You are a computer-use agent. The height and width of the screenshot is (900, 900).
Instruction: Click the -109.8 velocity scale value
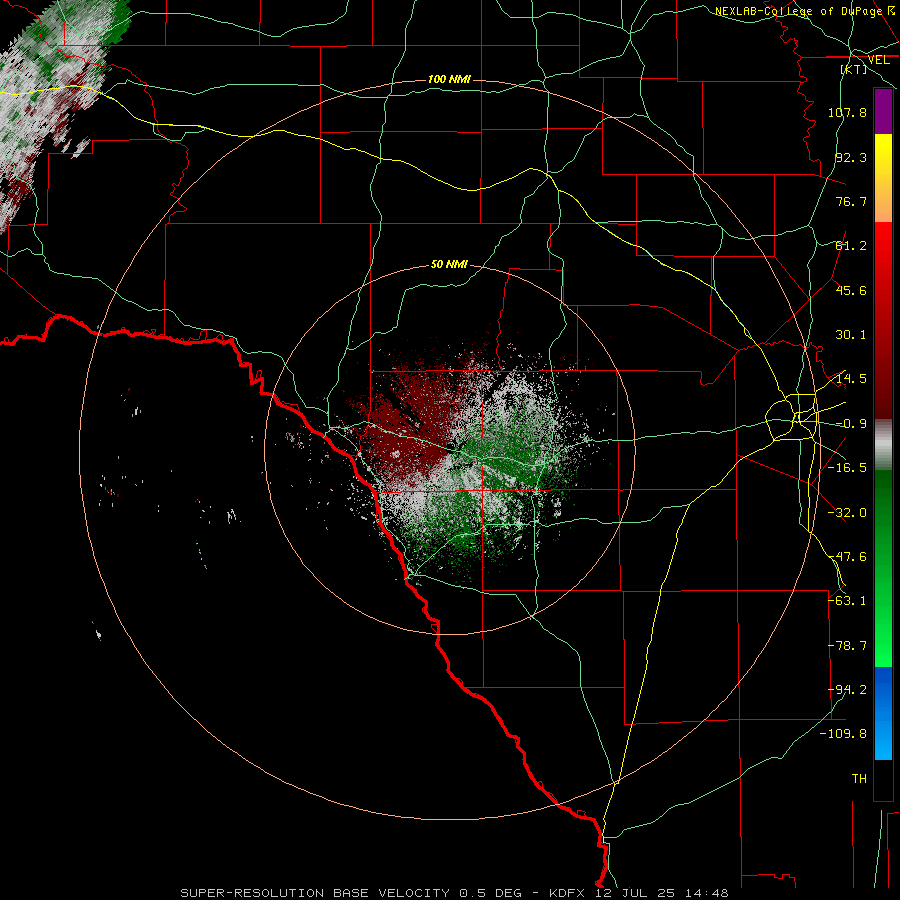point(843,734)
